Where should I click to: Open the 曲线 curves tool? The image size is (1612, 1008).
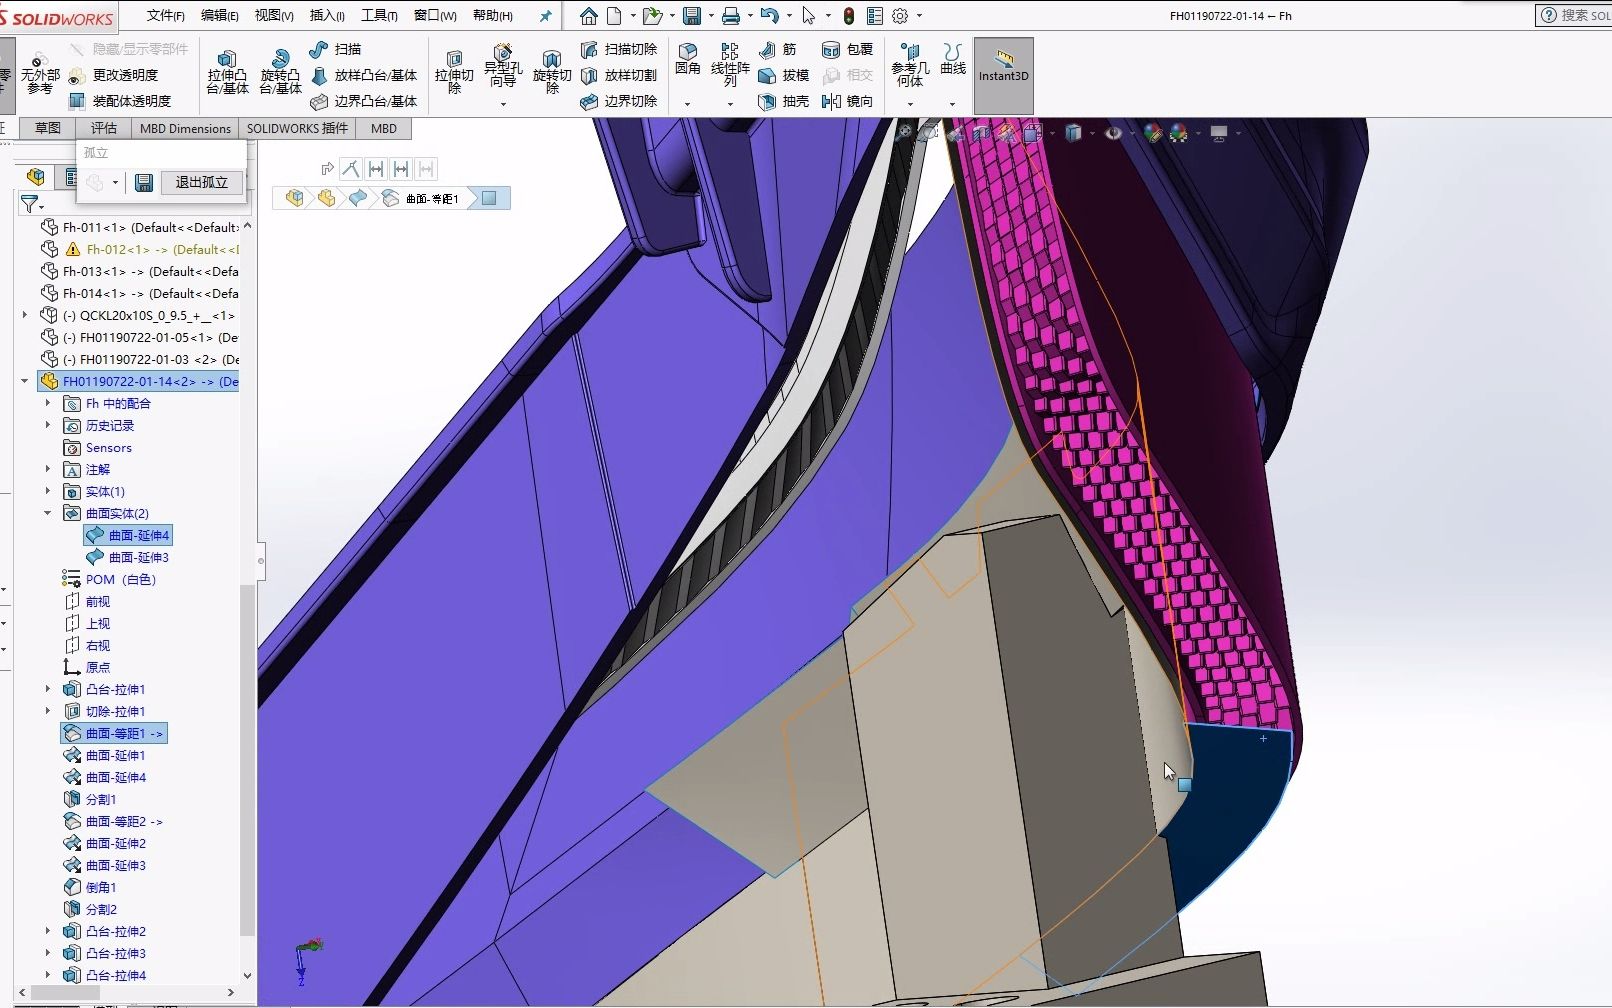coord(953,60)
